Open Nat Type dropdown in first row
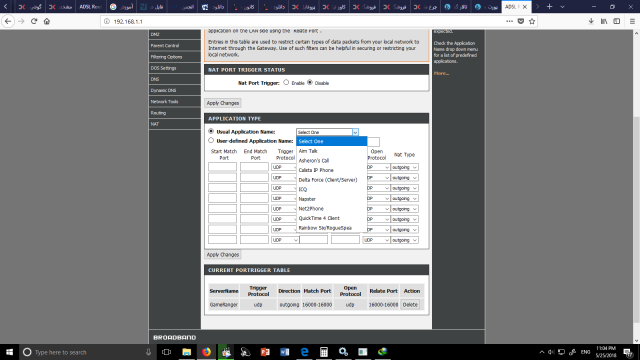 tap(404, 167)
